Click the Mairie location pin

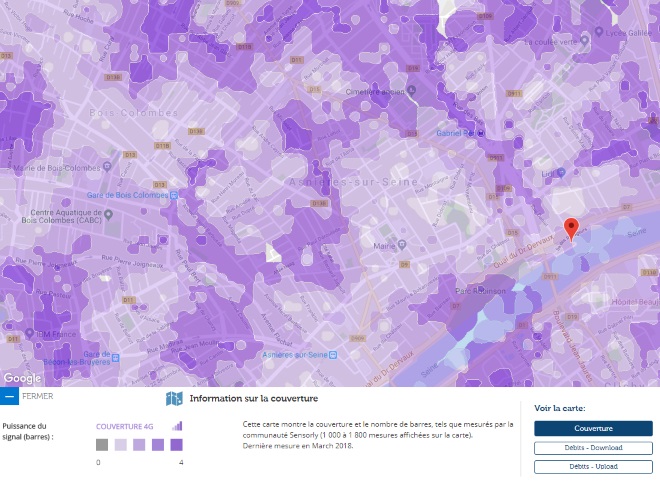[x=402, y=245]
